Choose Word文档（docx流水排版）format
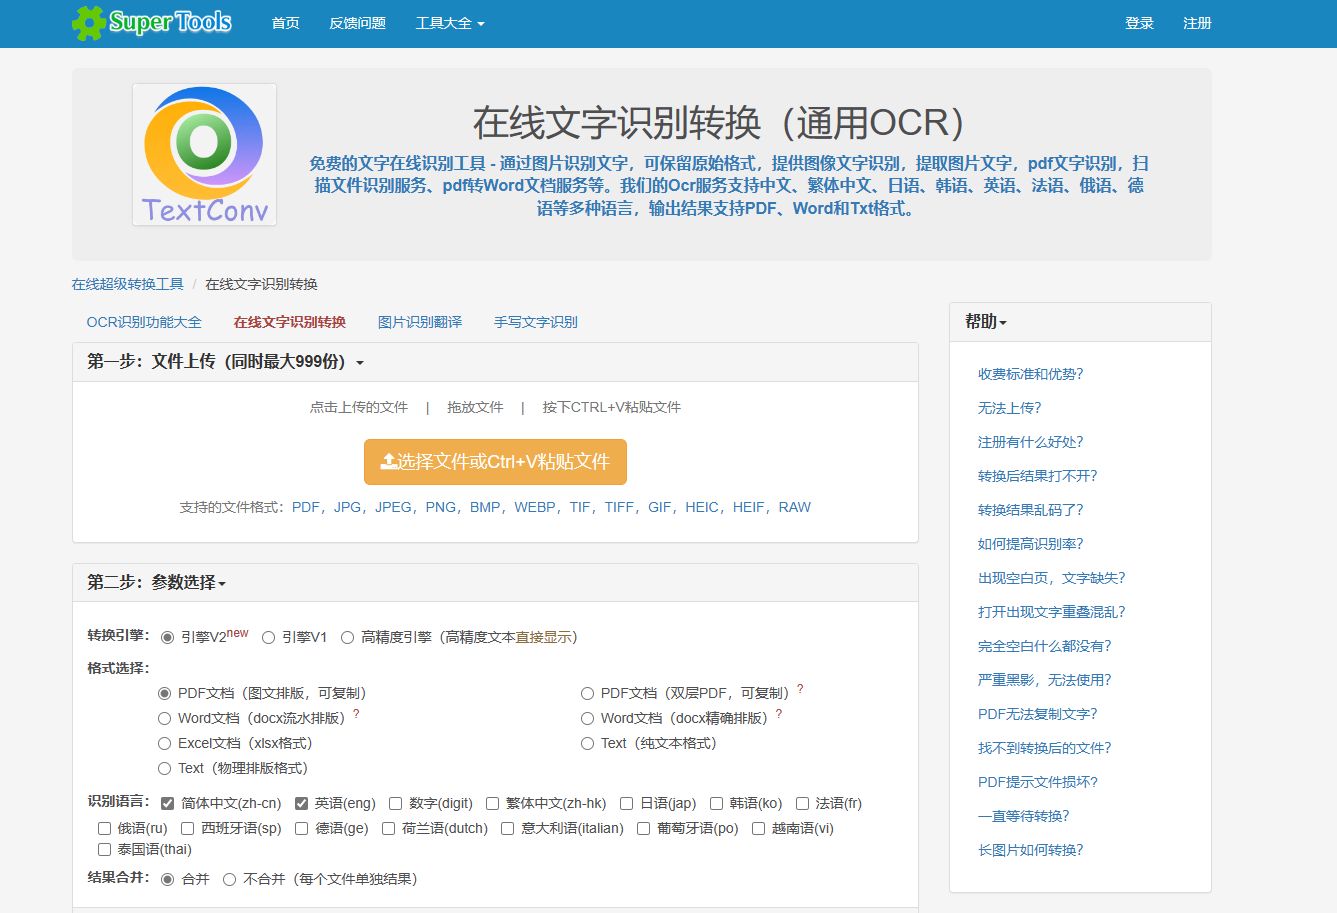 coord(164,718)
